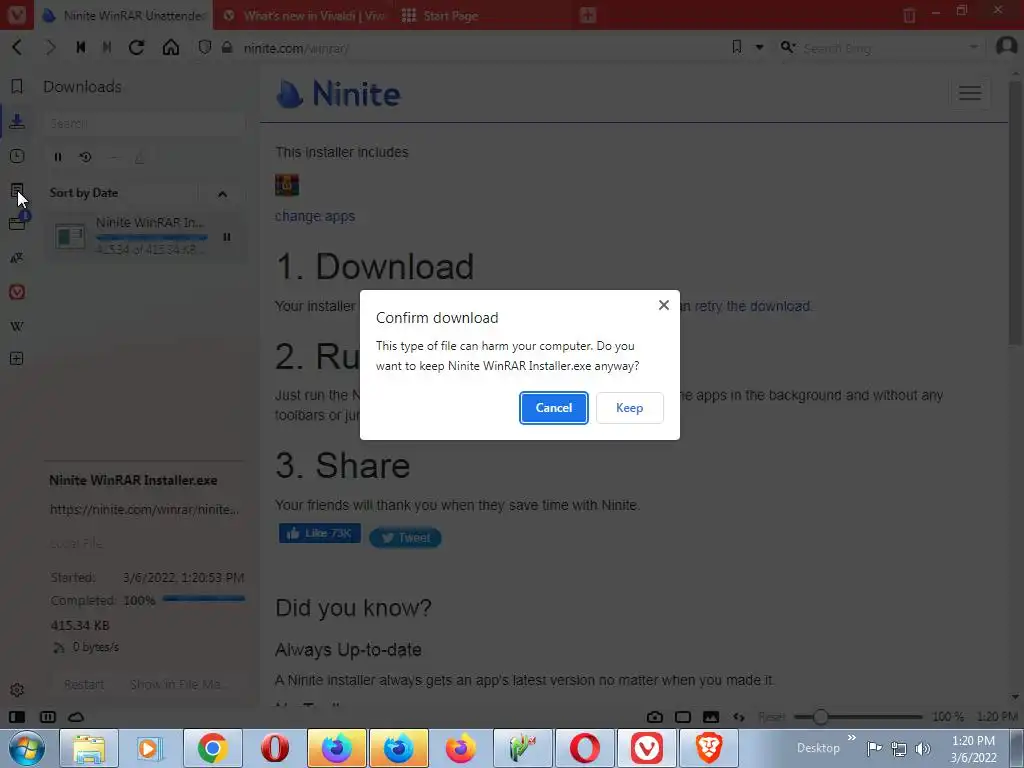Open the search engine dropdown arrow
This screenshot has height=768, width=1024.
(x=973, y=47)
